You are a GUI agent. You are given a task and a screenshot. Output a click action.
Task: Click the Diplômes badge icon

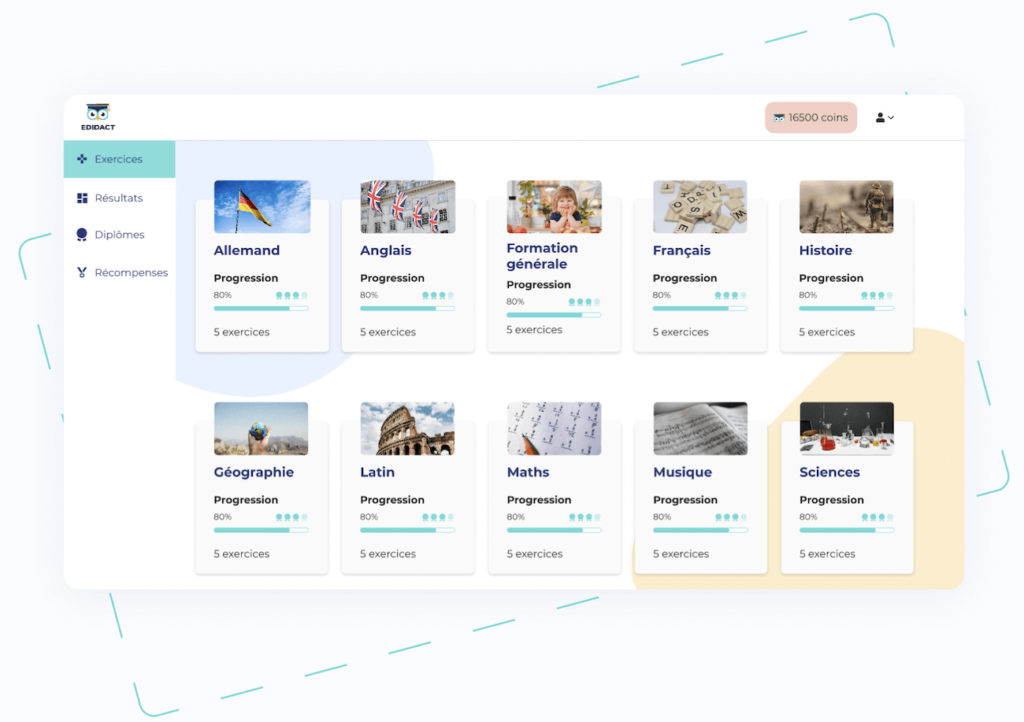click(82, 235)
